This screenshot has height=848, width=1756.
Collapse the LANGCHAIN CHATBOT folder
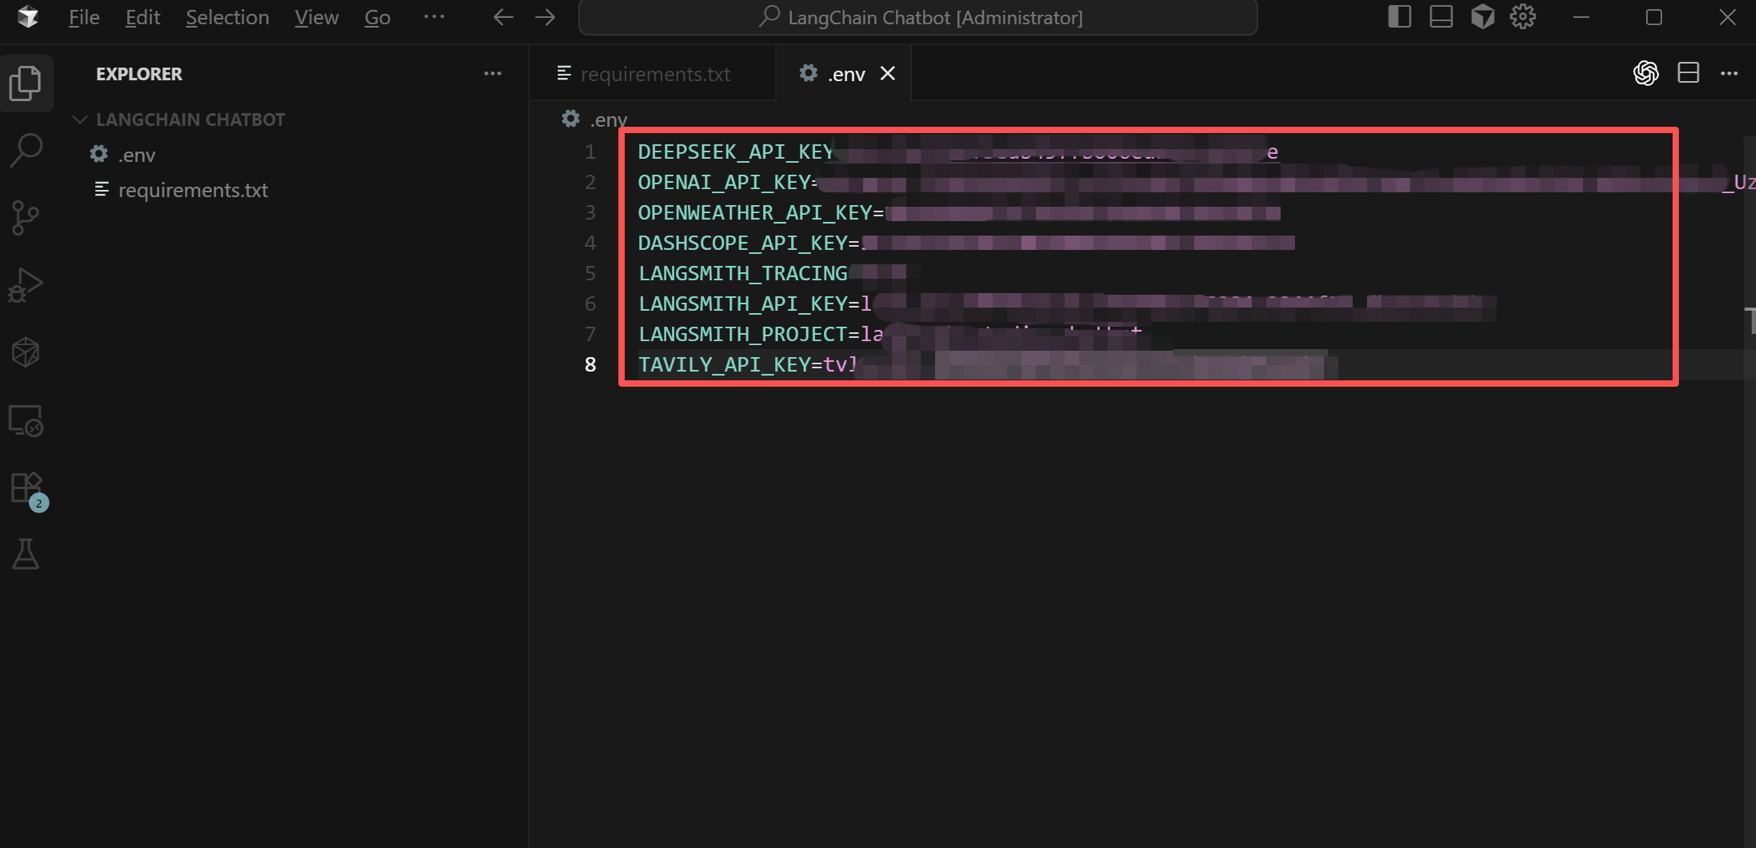(81, 119)
